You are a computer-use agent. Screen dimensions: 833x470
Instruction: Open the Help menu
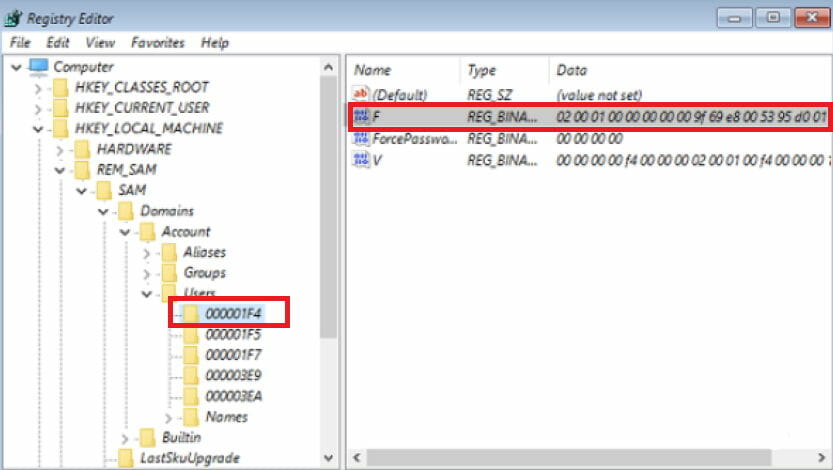click(215, 42)
